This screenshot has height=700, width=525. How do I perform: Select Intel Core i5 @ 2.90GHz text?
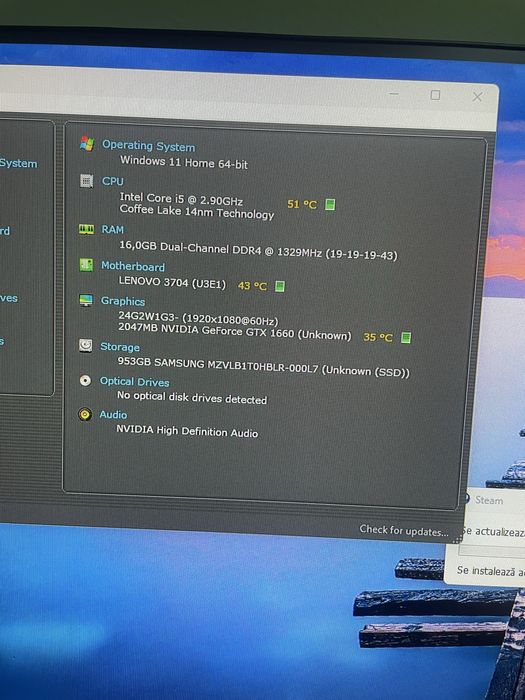(x=181, y=199)
